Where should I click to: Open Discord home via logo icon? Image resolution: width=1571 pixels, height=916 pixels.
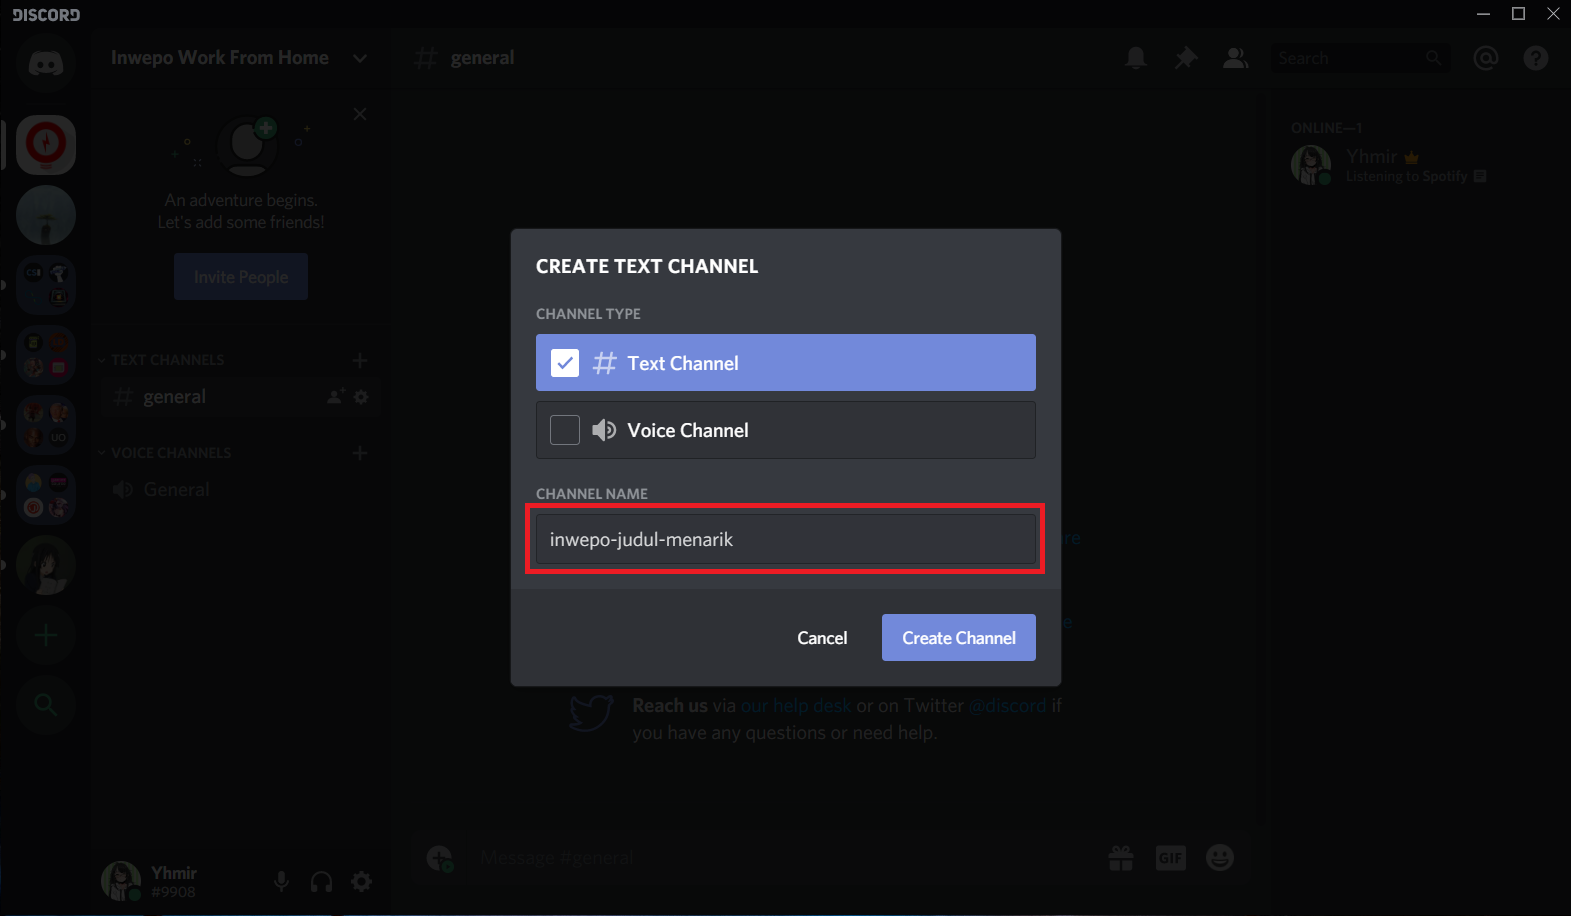(x=46, y=64)
